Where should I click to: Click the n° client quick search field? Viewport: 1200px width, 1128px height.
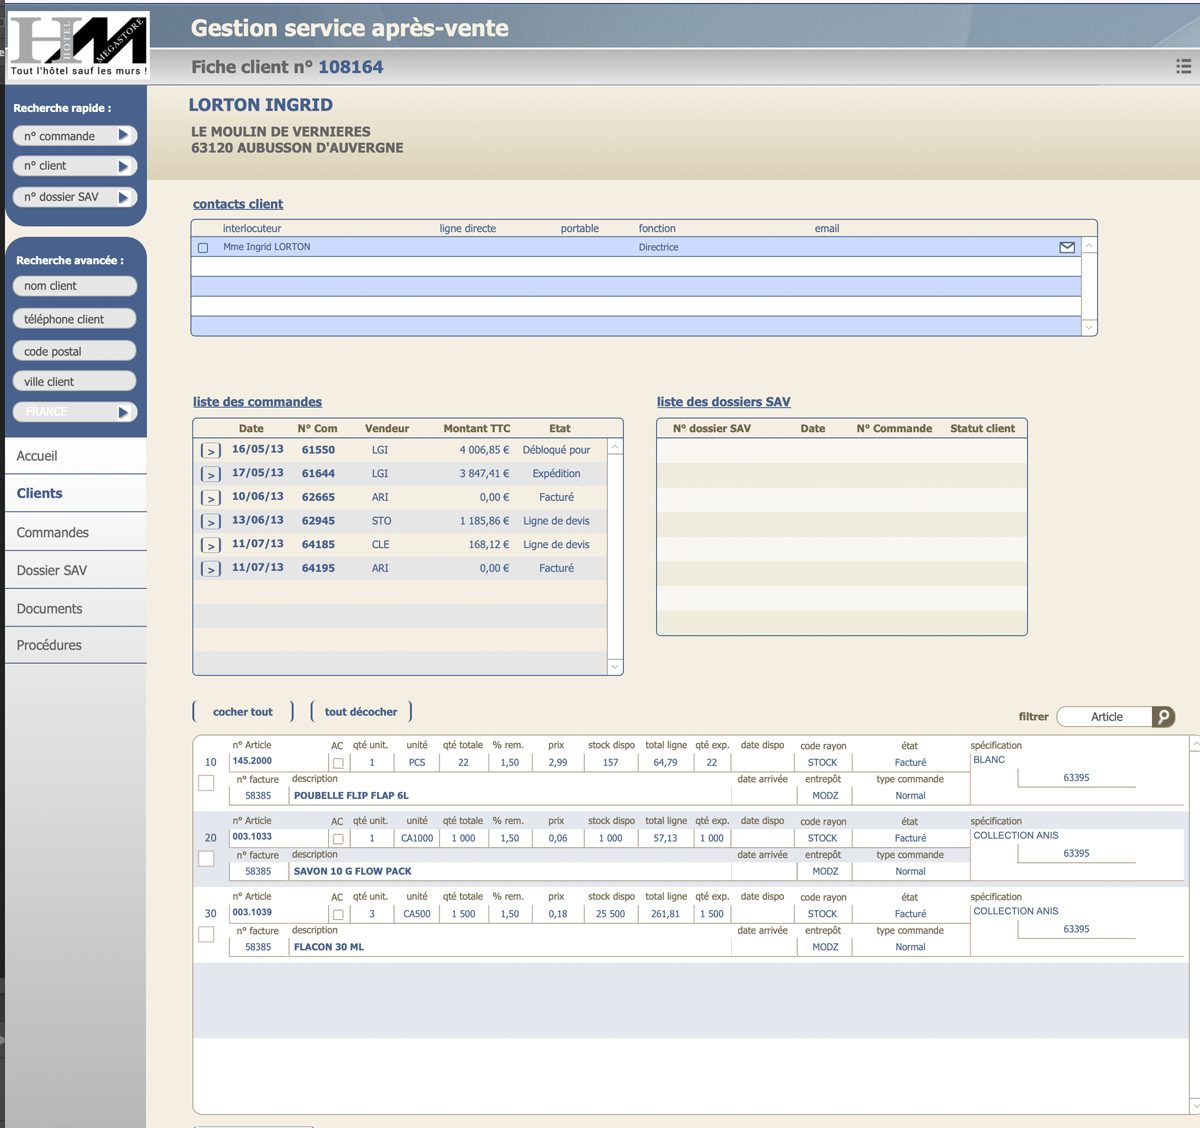pos(65,166)
